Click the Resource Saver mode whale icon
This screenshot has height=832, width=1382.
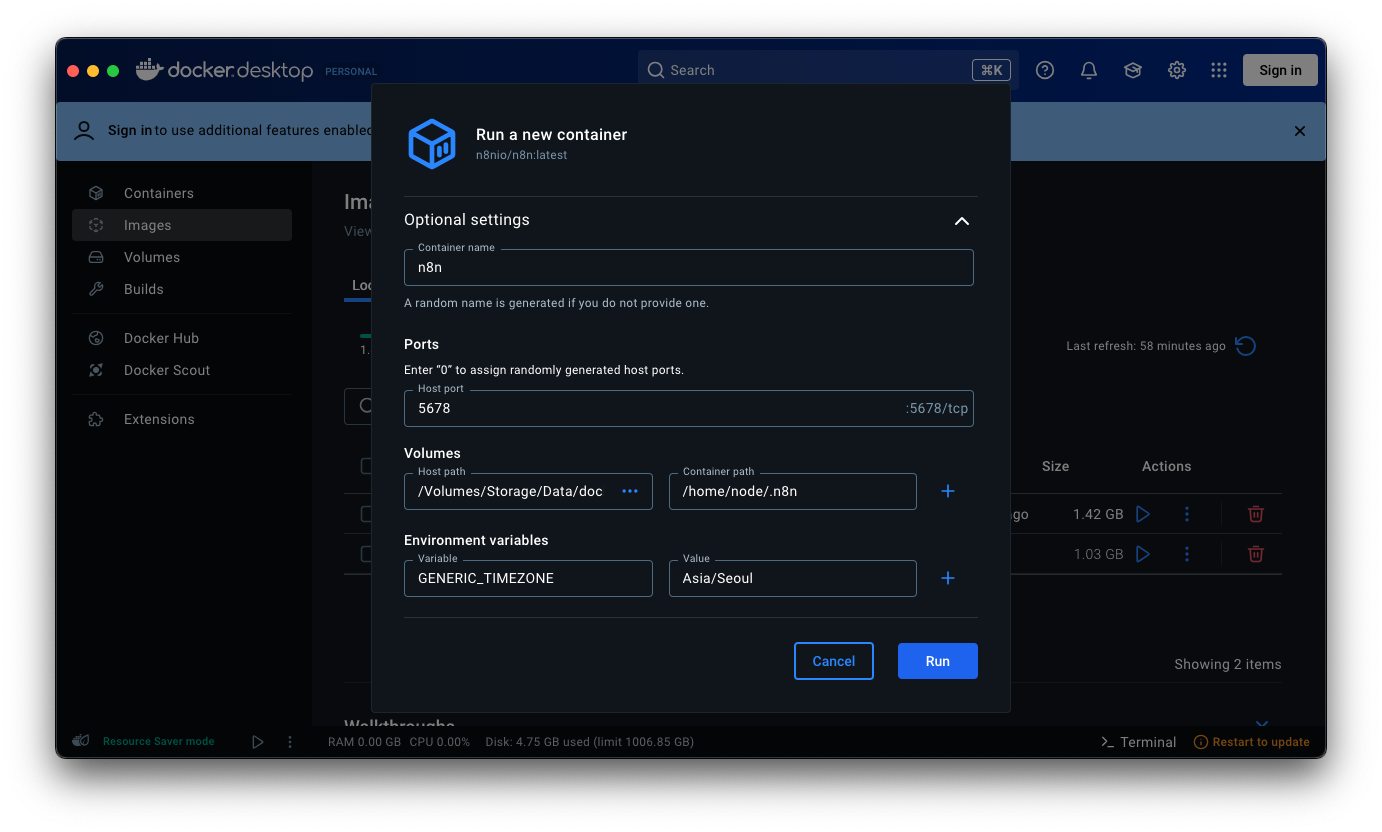click(x=81, y=741)
